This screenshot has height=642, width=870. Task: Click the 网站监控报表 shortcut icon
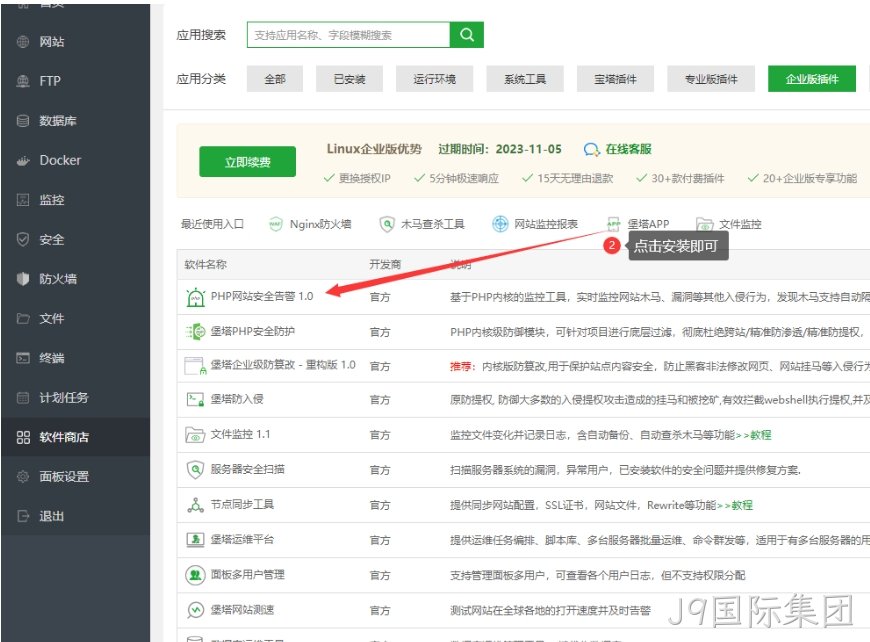click(x=500, y=224)
